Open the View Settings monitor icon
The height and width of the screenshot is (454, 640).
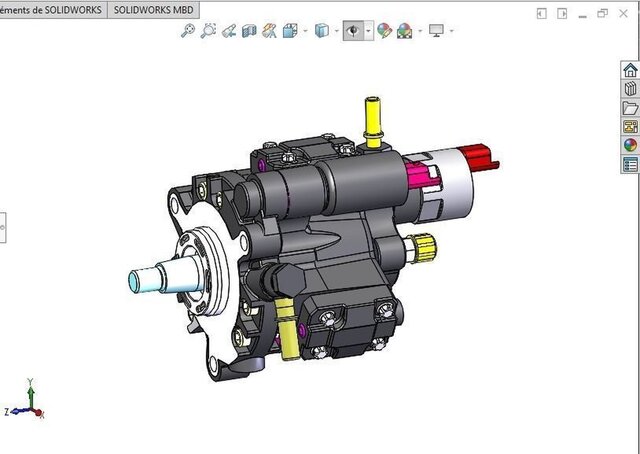pyautogui.click(x=436, y=31)
